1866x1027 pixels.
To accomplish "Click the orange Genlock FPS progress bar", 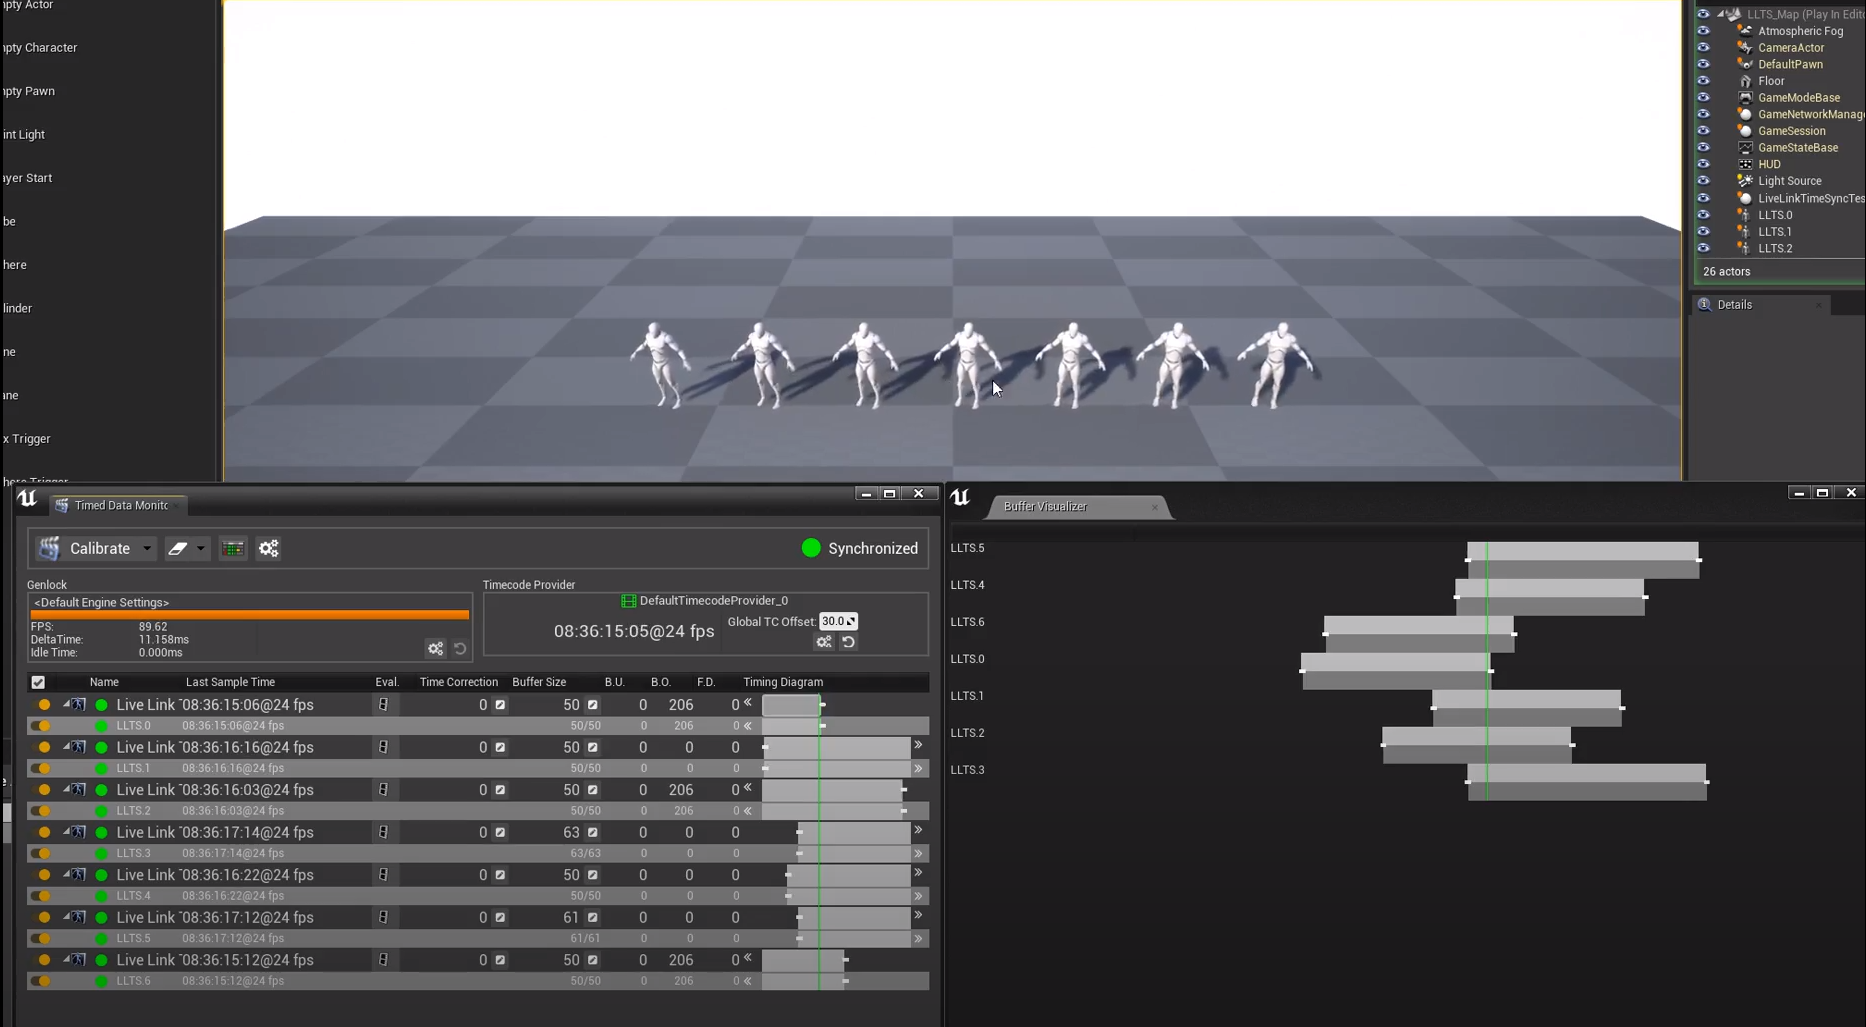I will click(250, 615).
